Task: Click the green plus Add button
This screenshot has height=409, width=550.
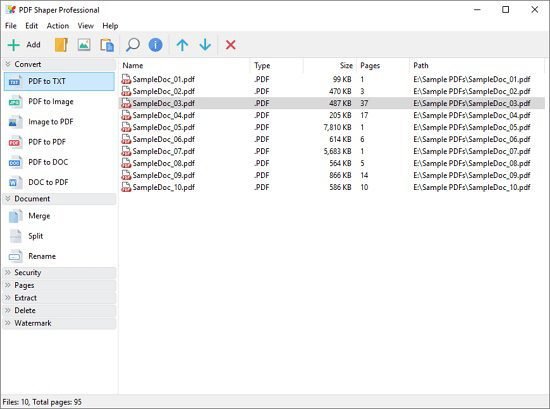Action: pos(24,45)
